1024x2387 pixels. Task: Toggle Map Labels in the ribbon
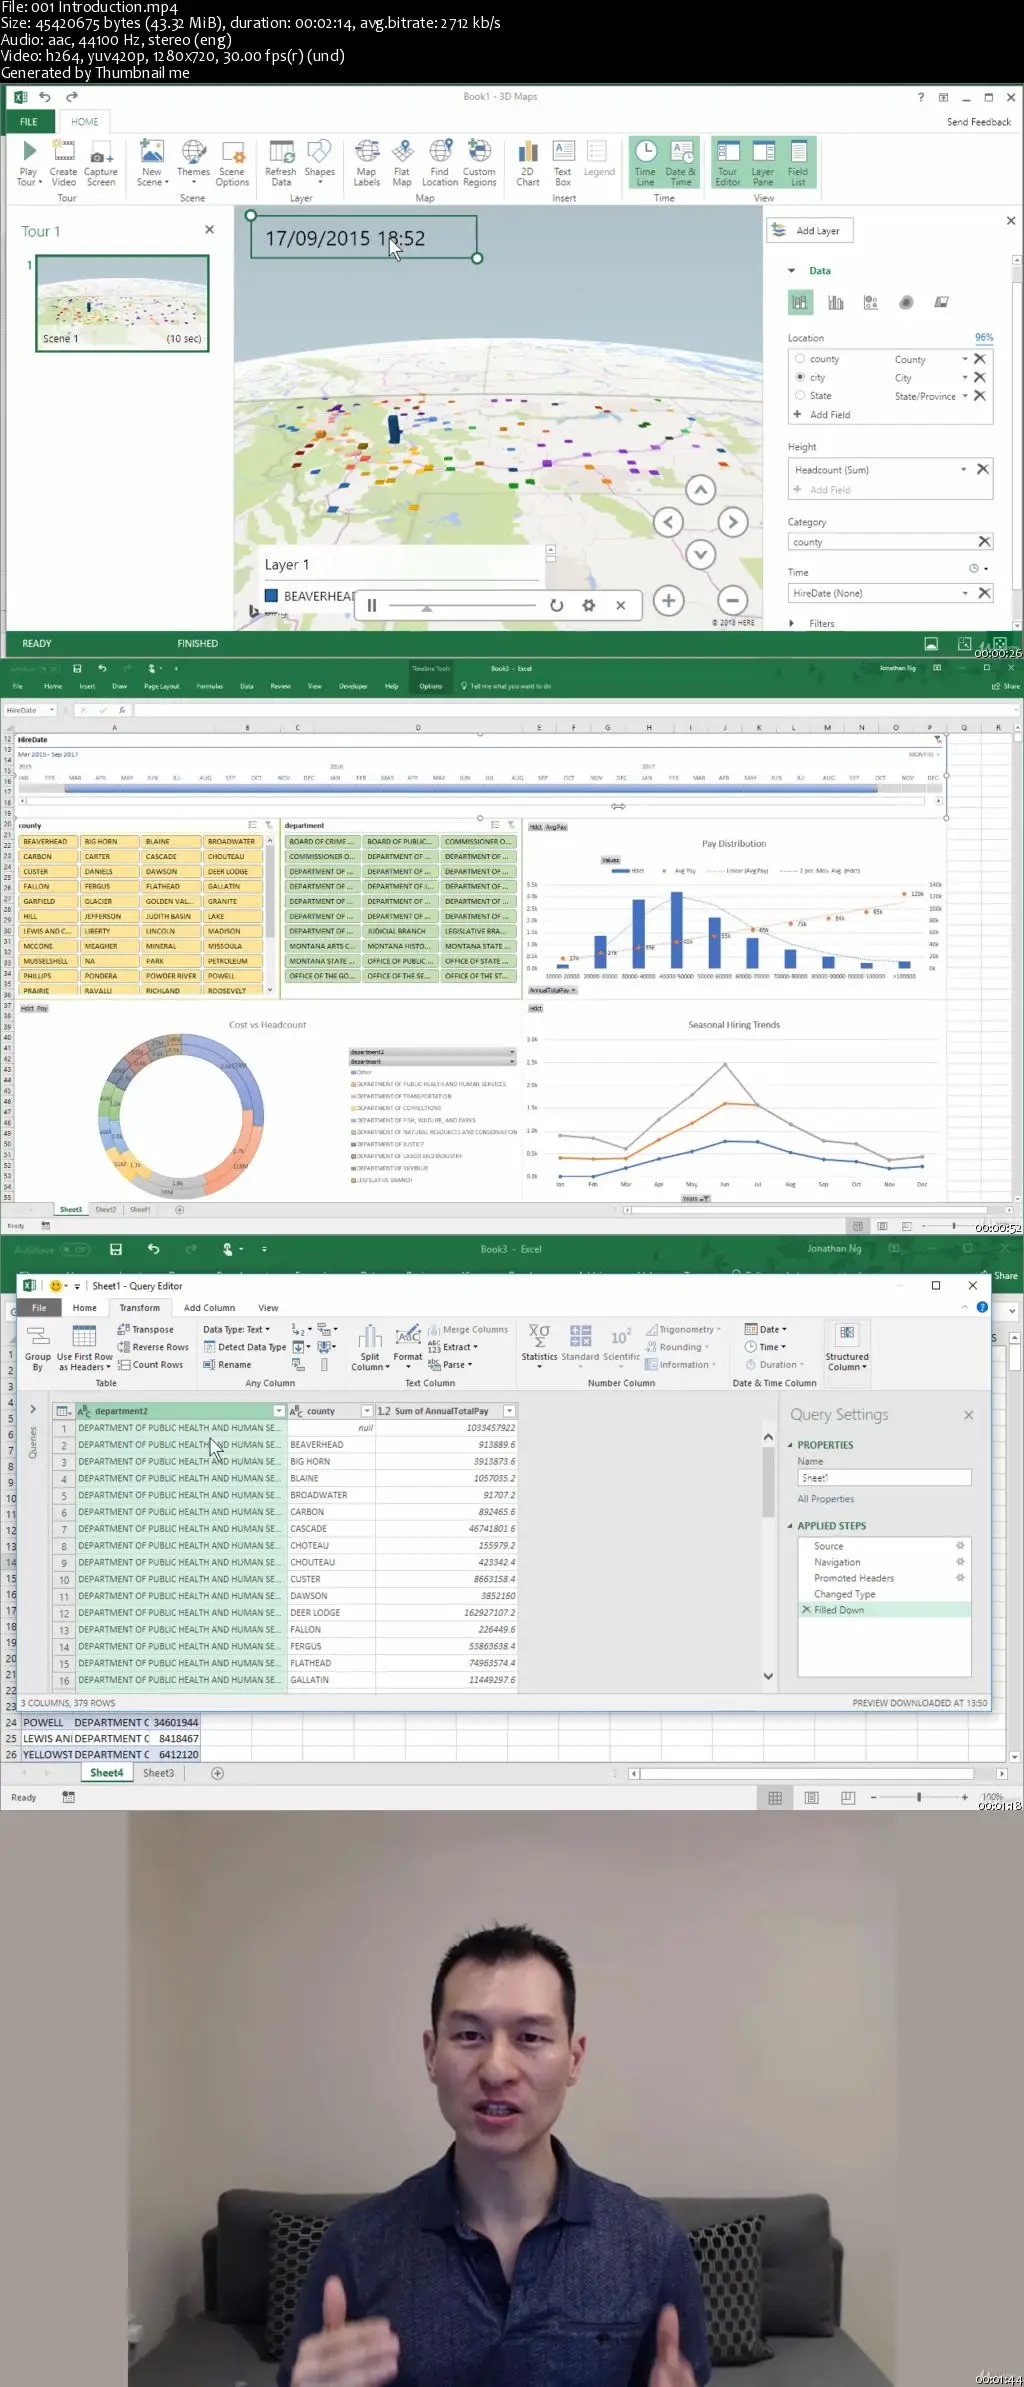[367, 163]
